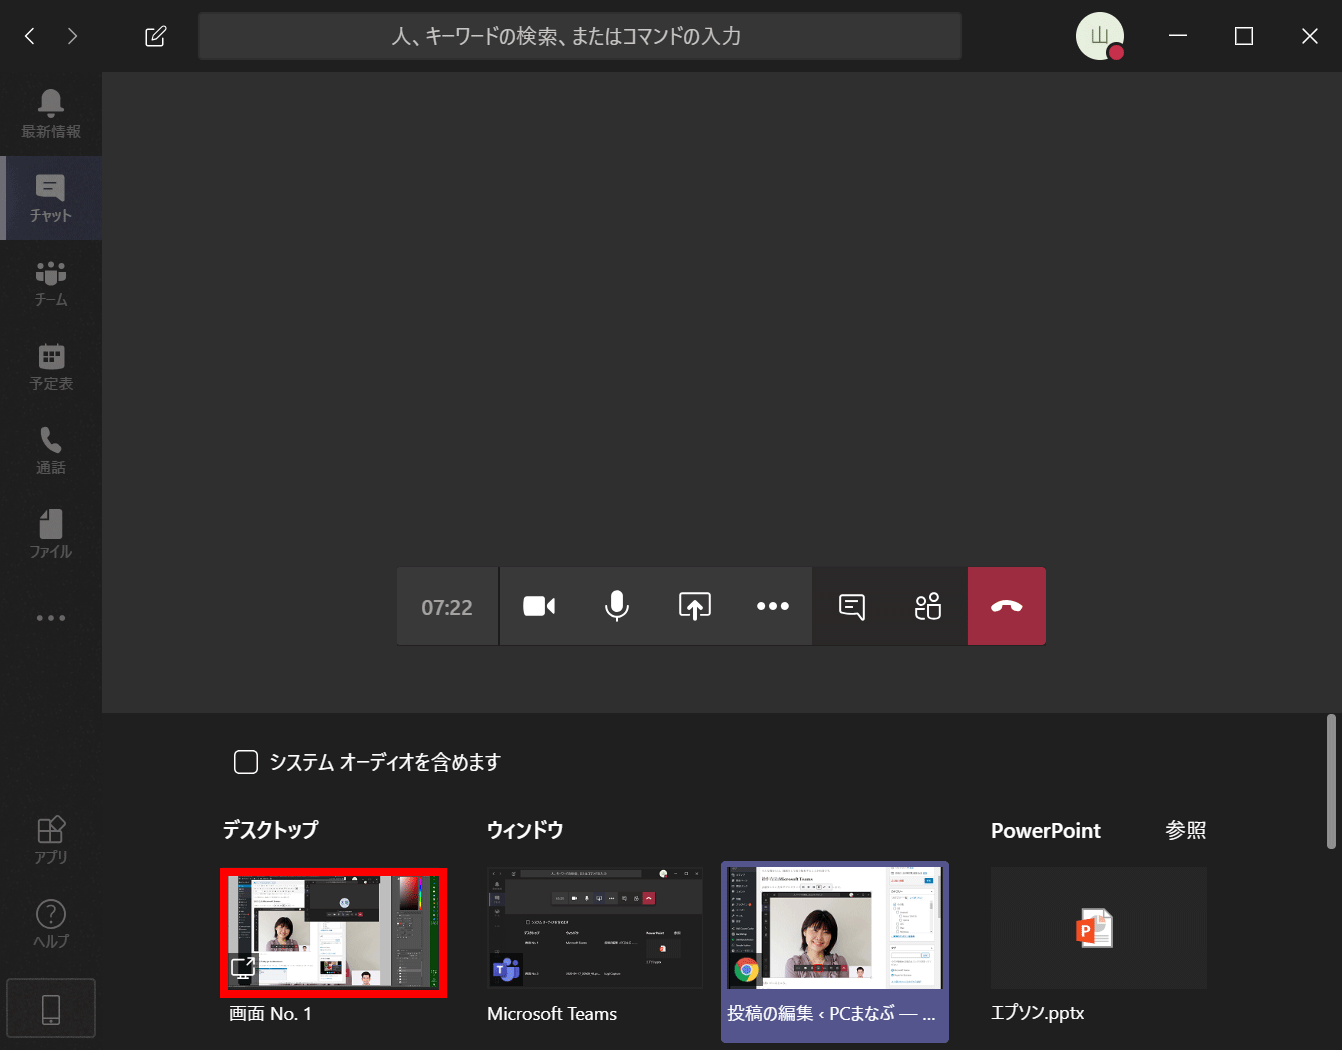Share the エプソン.pptx PowerPoint file

1099,928
